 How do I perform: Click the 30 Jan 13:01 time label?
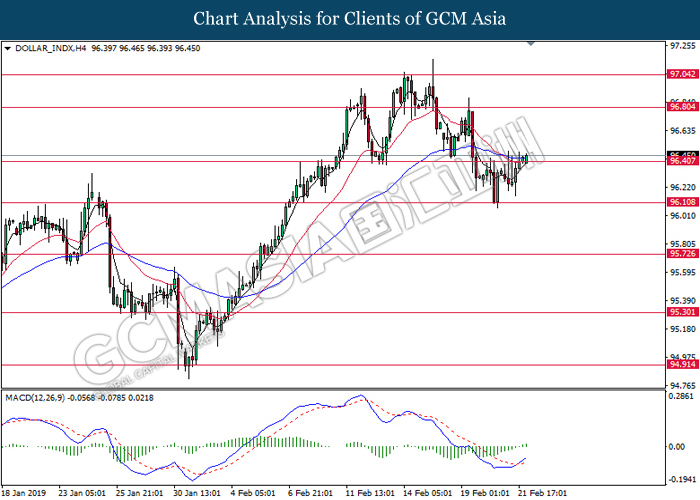198,492
